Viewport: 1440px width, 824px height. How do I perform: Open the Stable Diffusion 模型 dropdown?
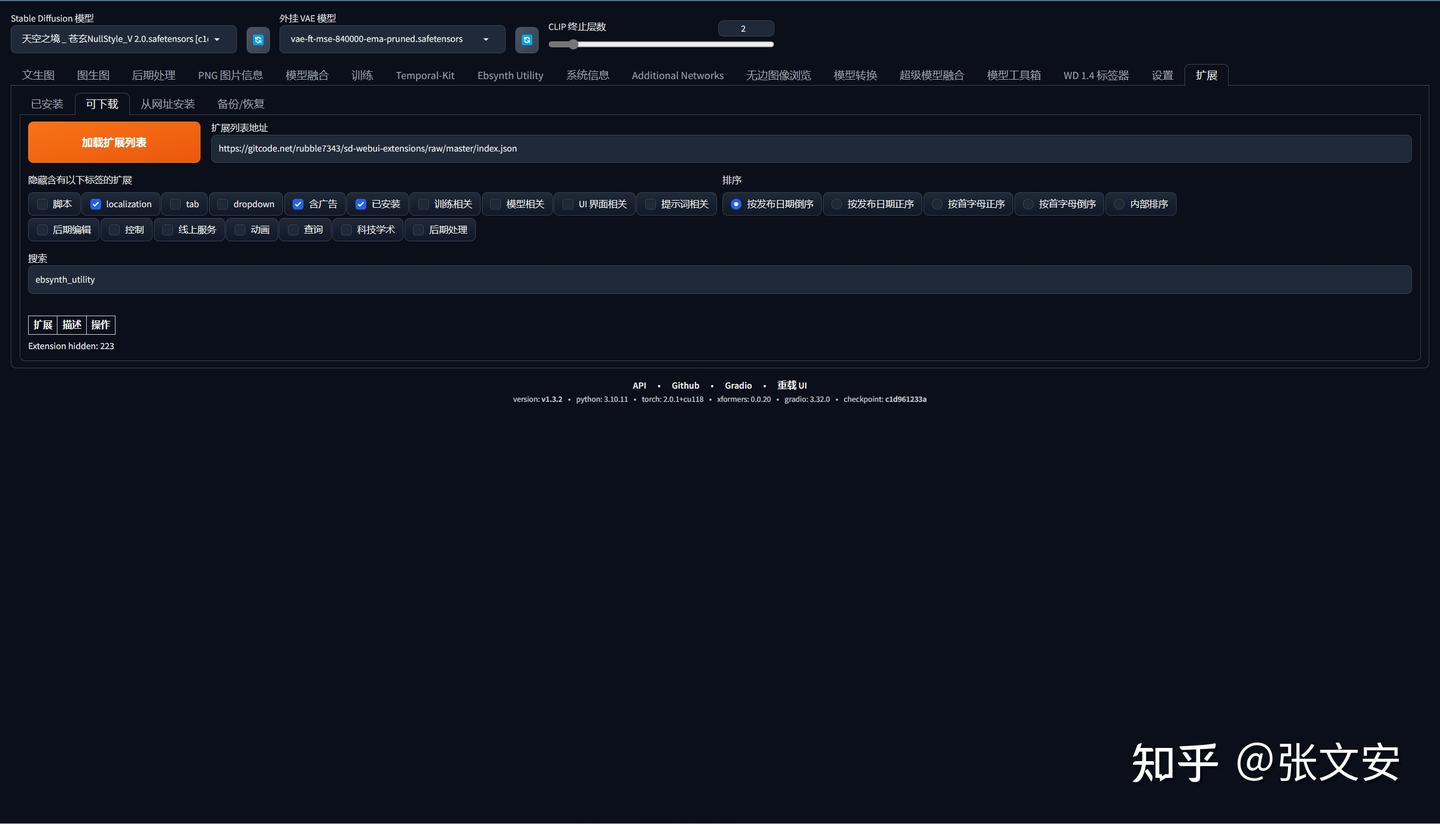[x=122, y=39]
